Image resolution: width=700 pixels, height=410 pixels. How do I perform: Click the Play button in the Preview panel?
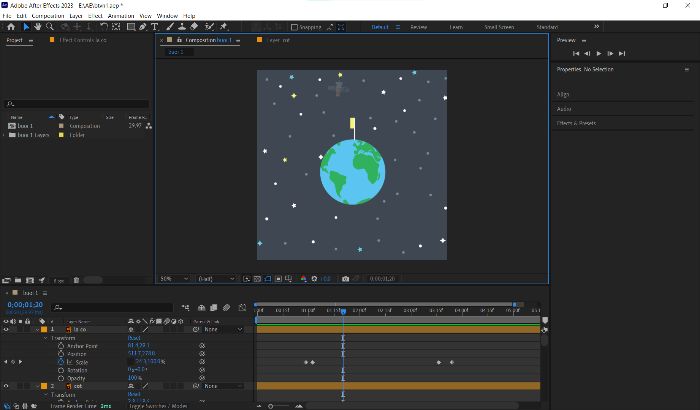[x=599, y=54]
